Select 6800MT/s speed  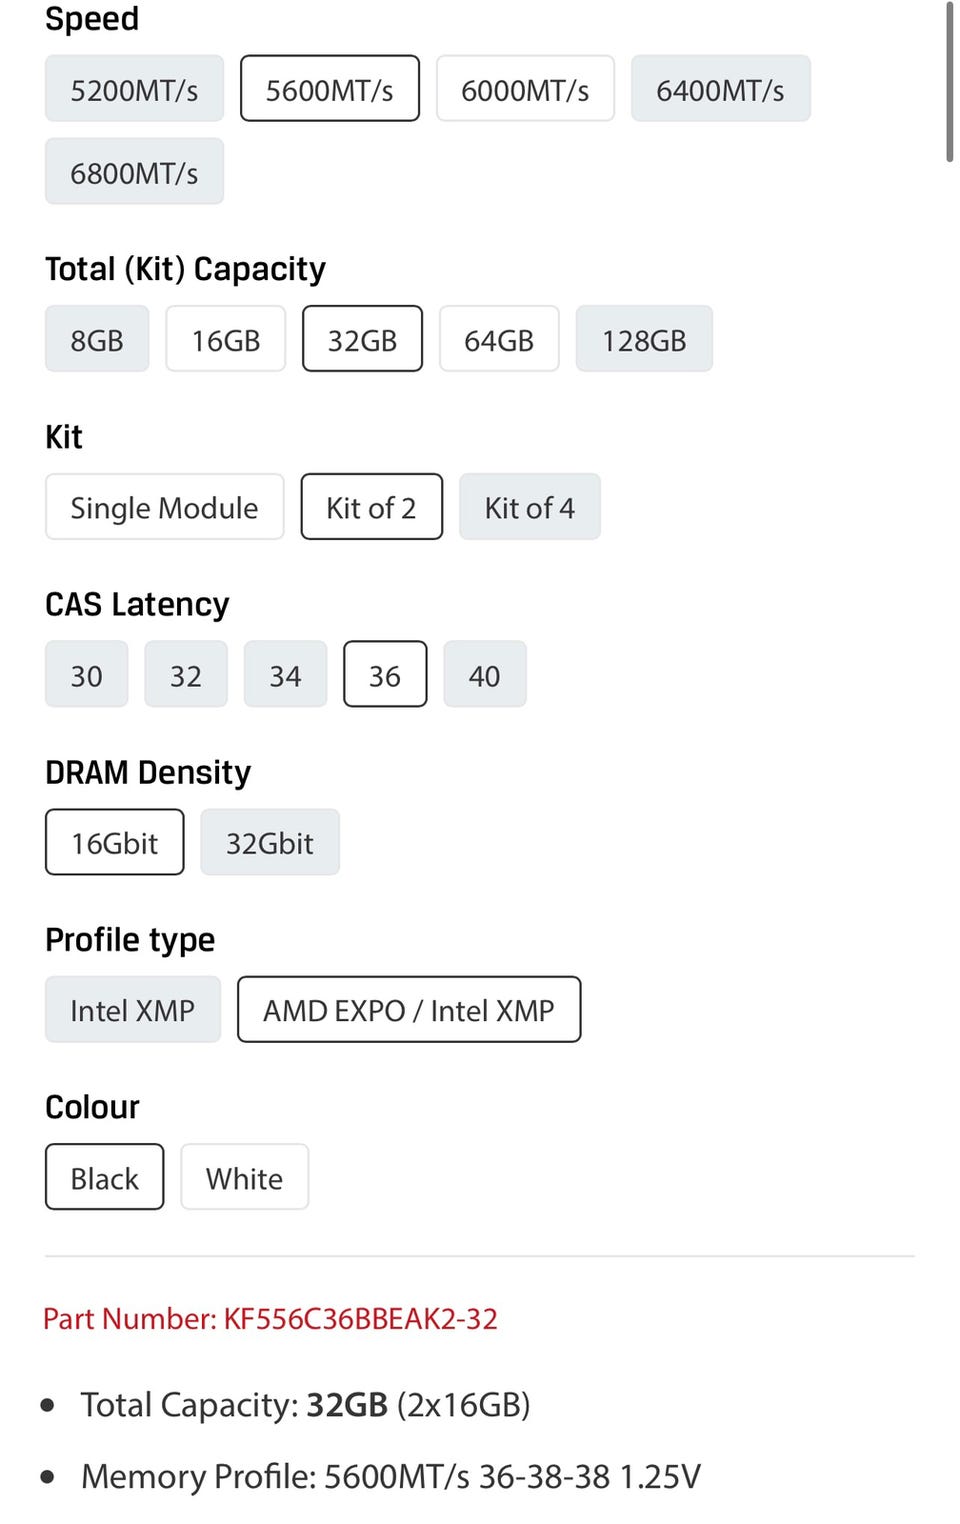[134, 172]
